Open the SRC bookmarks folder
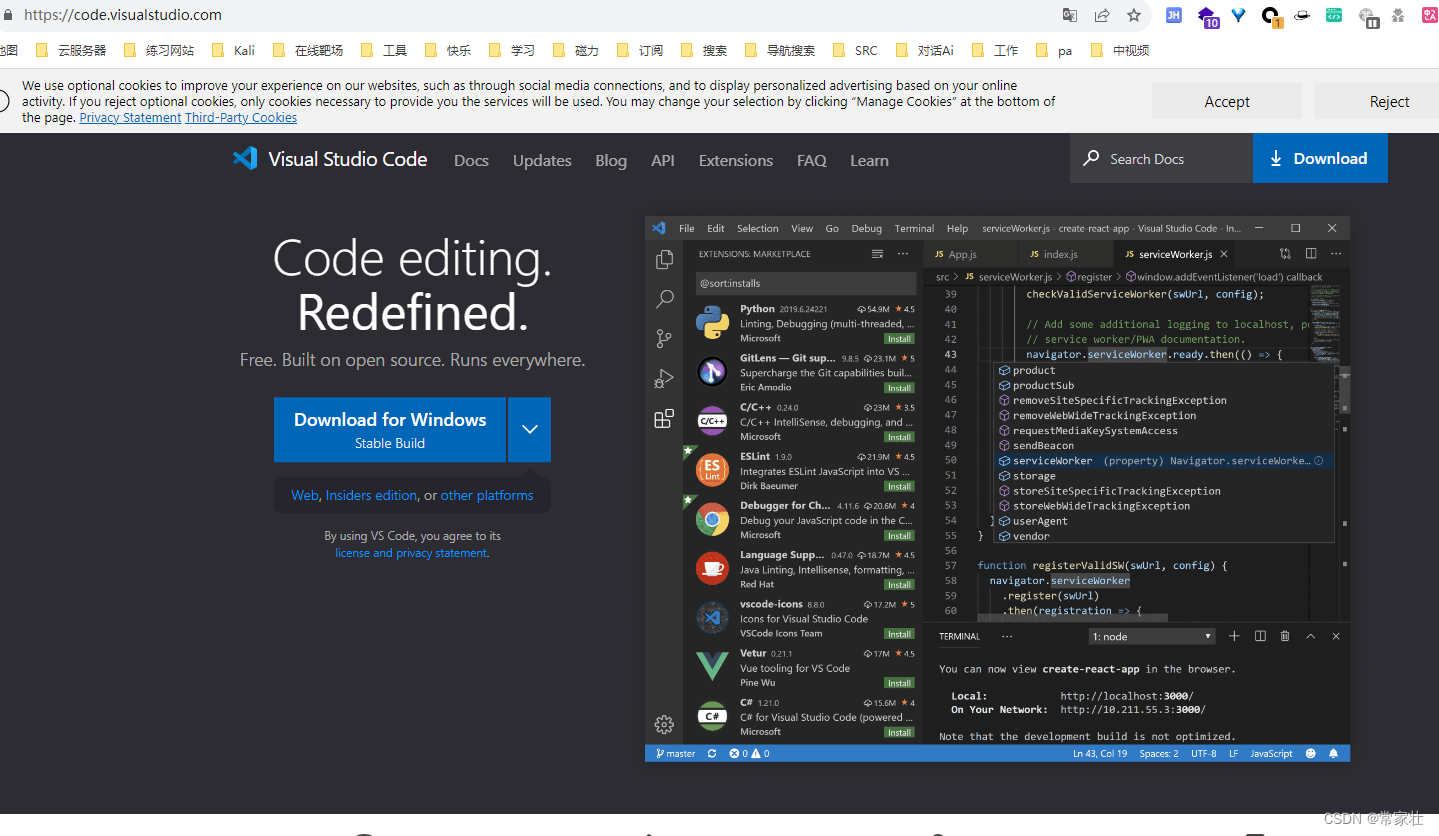Viewport: 1439px width, 836px height. 854,50
